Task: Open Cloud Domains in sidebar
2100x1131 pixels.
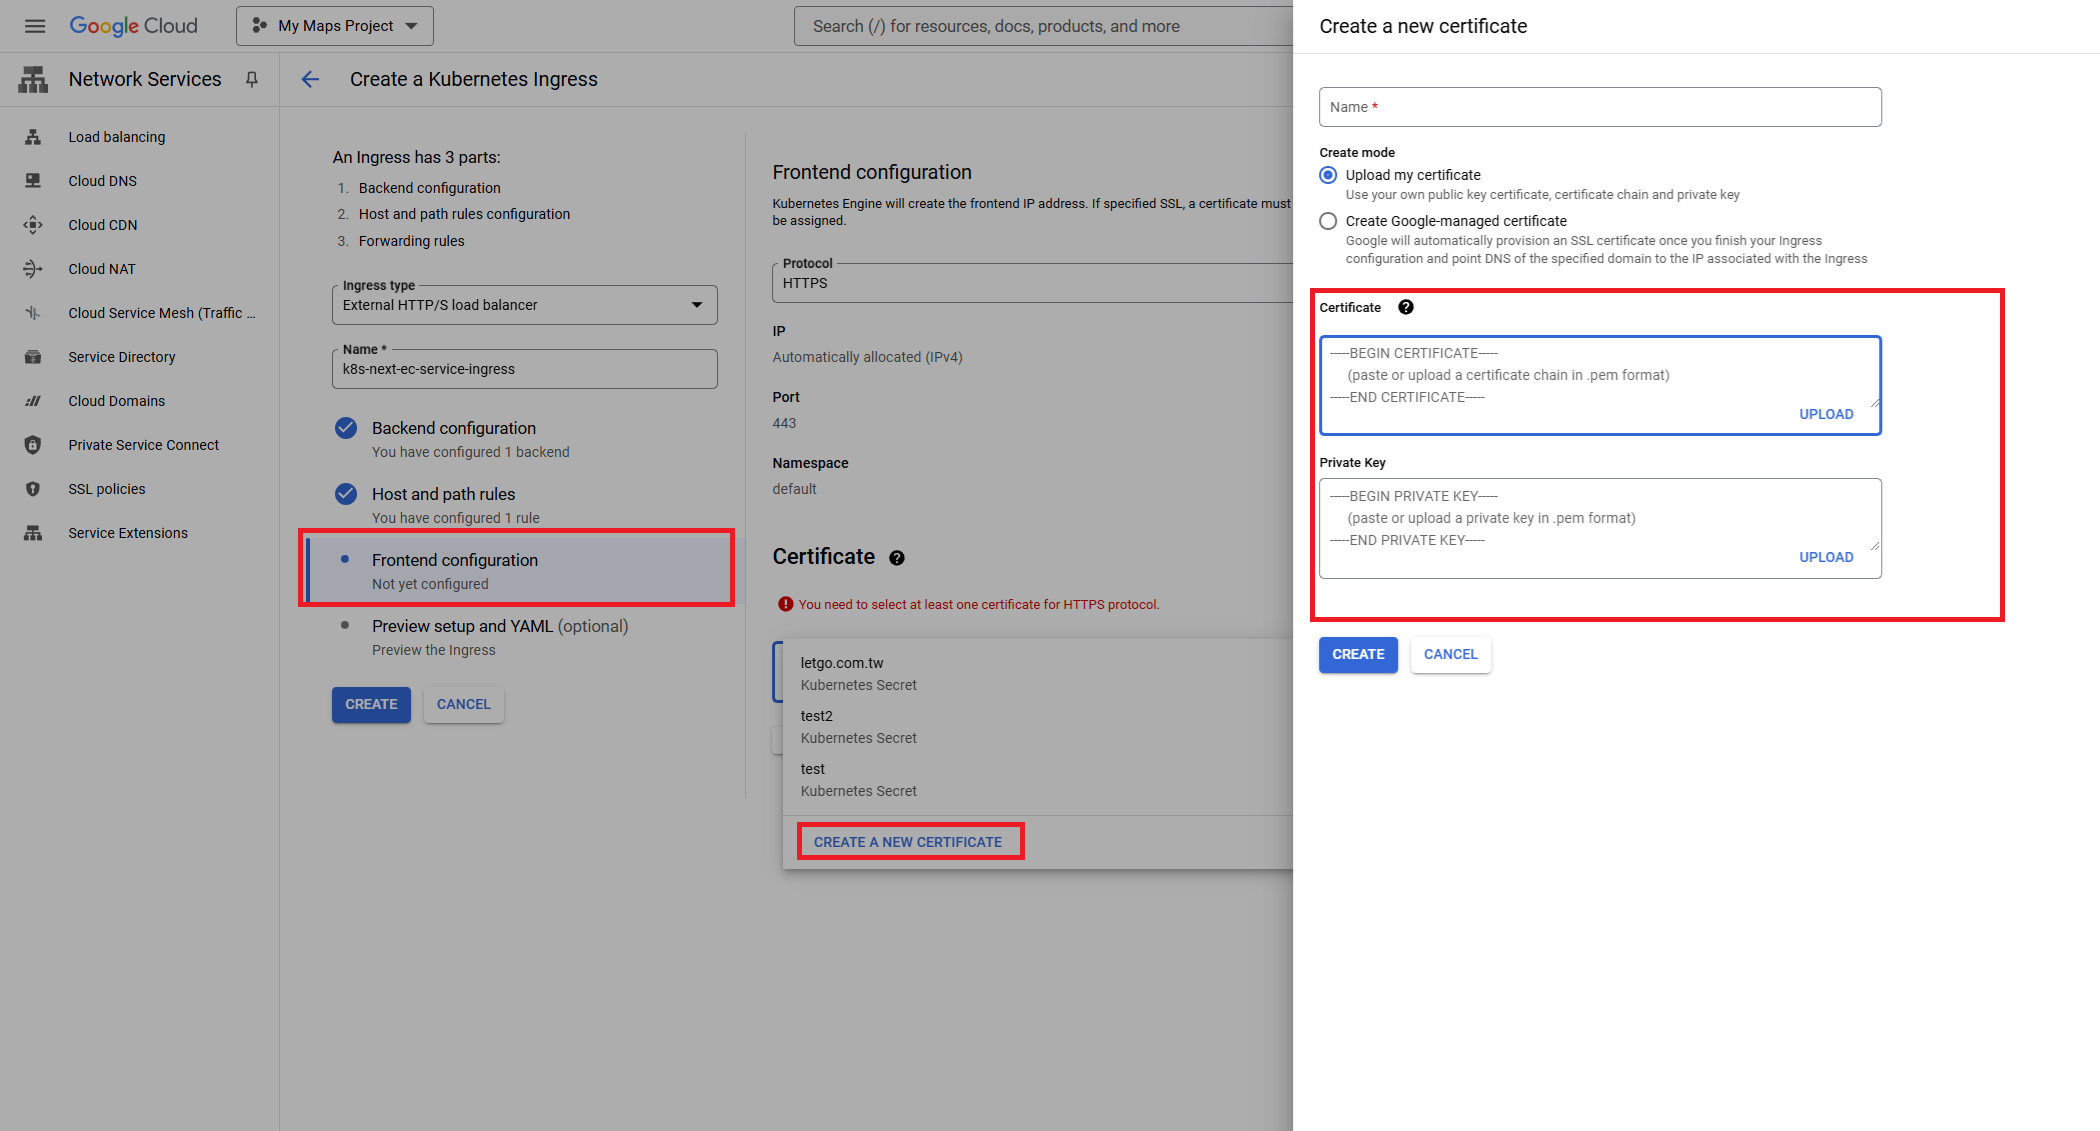Action: point(117,401)
